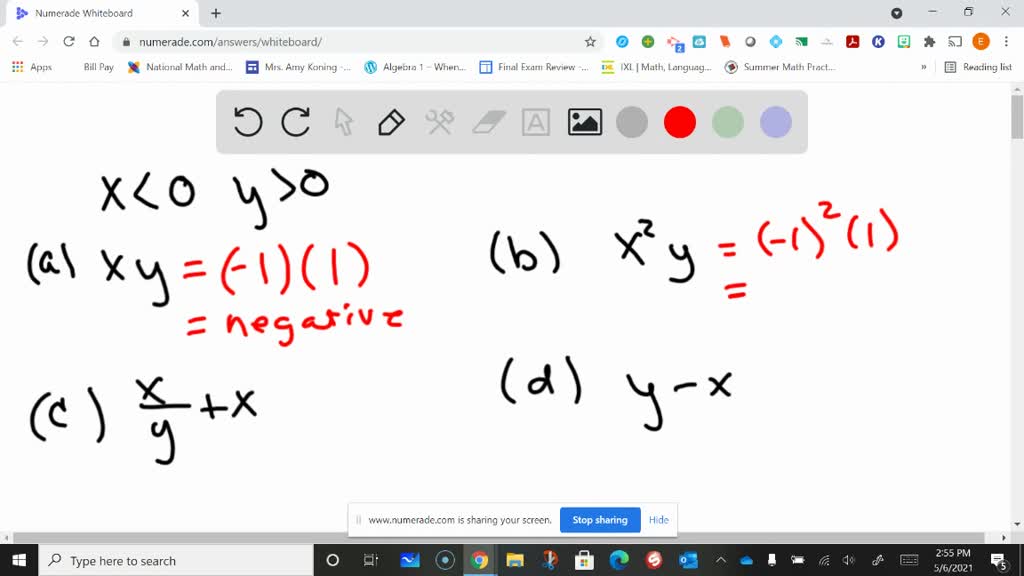The width and height of the screenshot is (1024, 576).
Task: Open a new browser tab
Action: [216, 13]
